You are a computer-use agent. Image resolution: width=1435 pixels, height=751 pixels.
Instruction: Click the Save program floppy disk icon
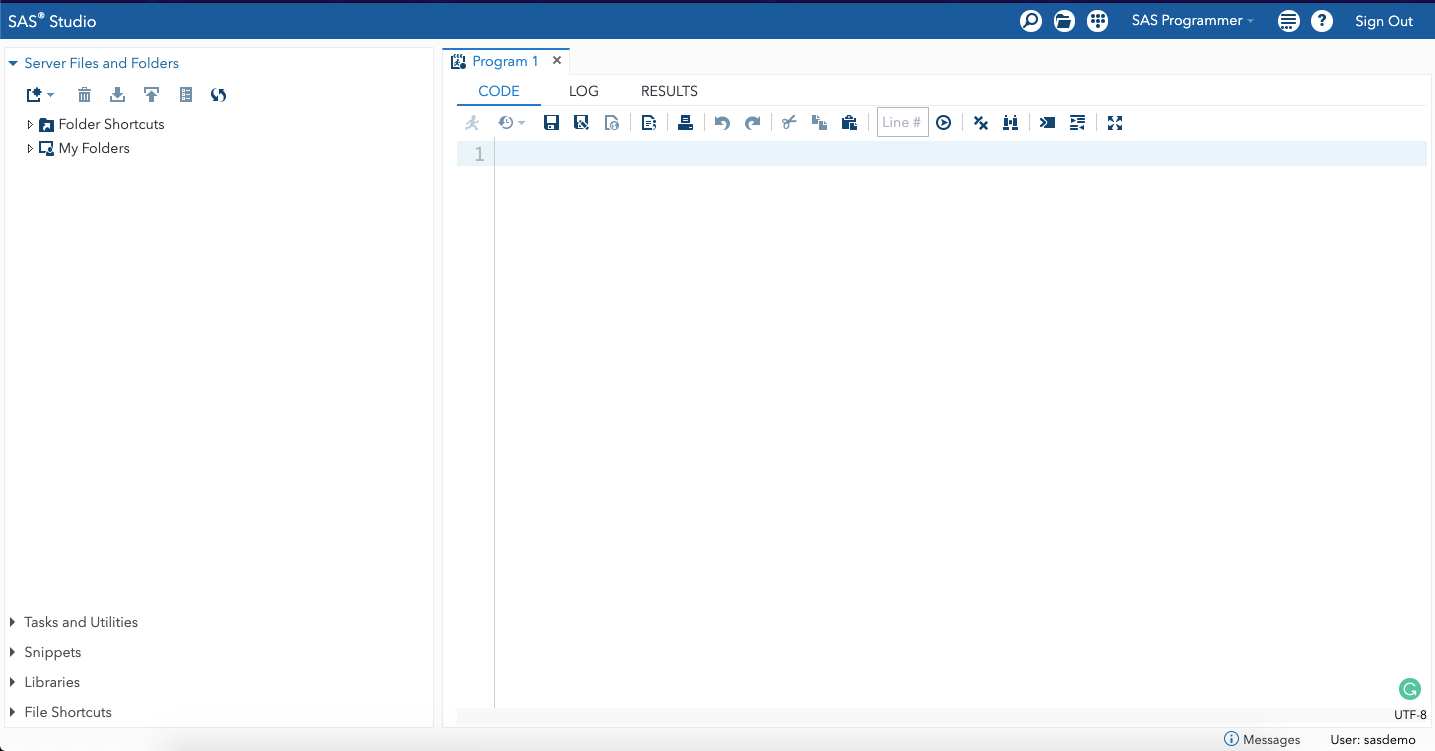click(551, 123)
